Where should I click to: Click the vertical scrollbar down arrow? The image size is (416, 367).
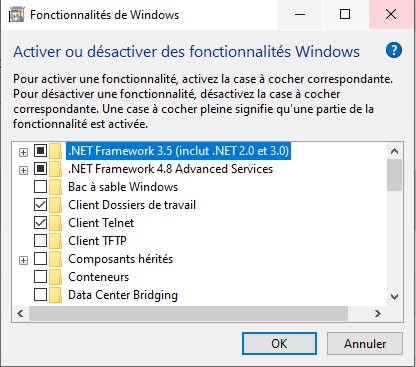pyautogui.click(x=394, y=297)
